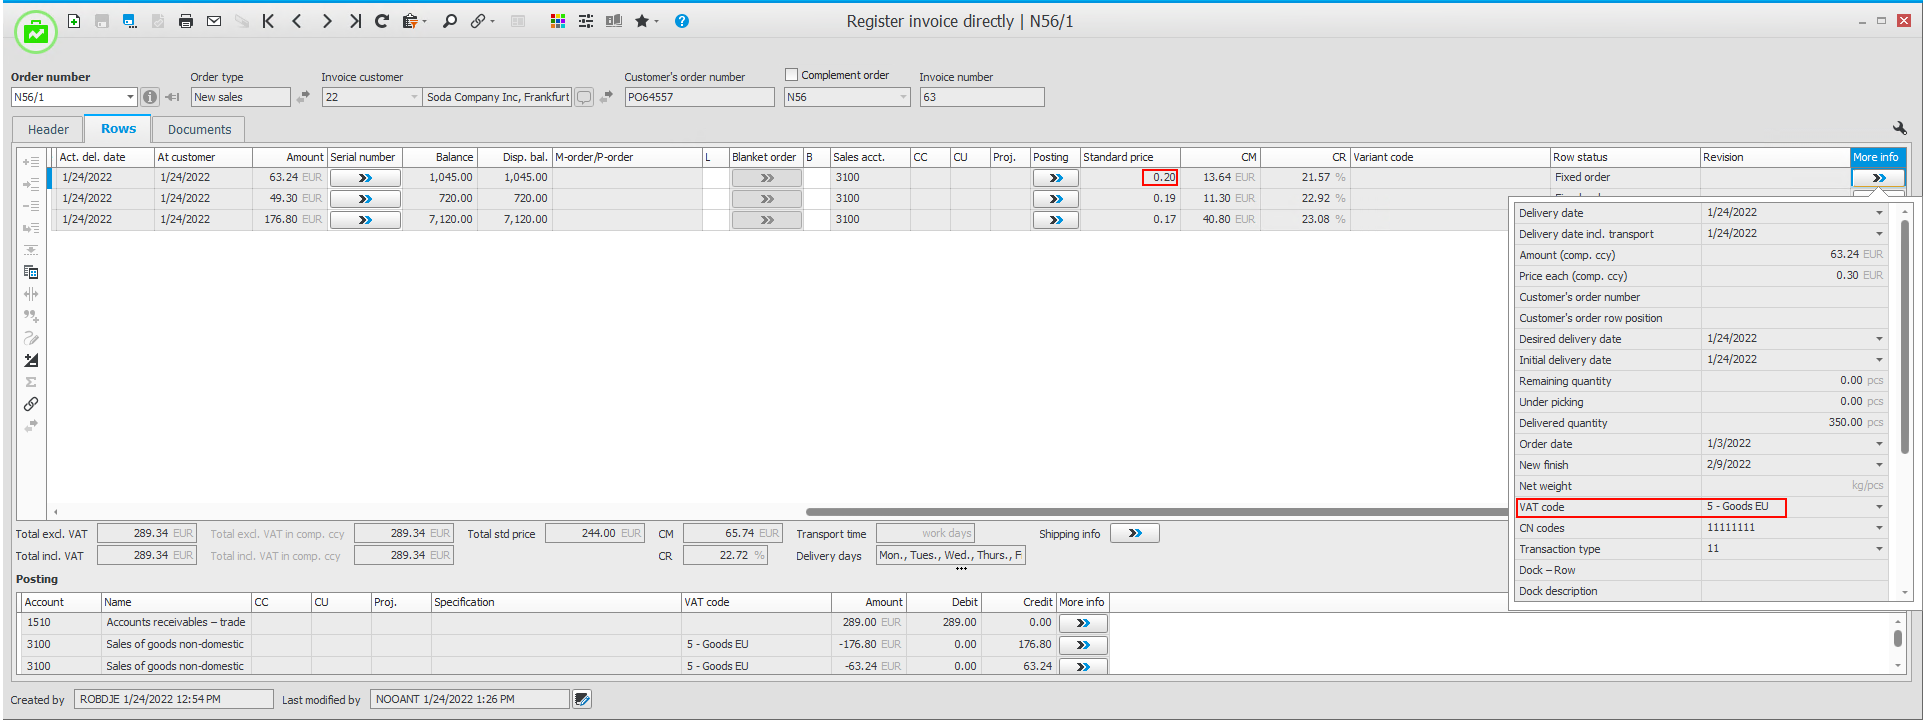Click the blue help question mark

(x=682, y=21)
